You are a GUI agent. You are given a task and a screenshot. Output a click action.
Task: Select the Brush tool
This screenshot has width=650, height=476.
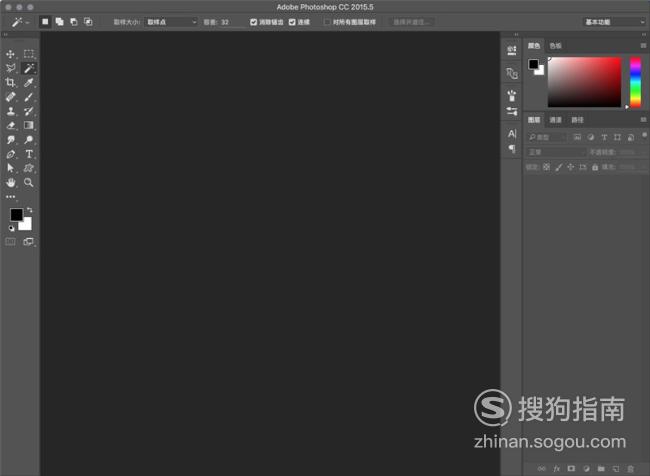coord(29,97)
